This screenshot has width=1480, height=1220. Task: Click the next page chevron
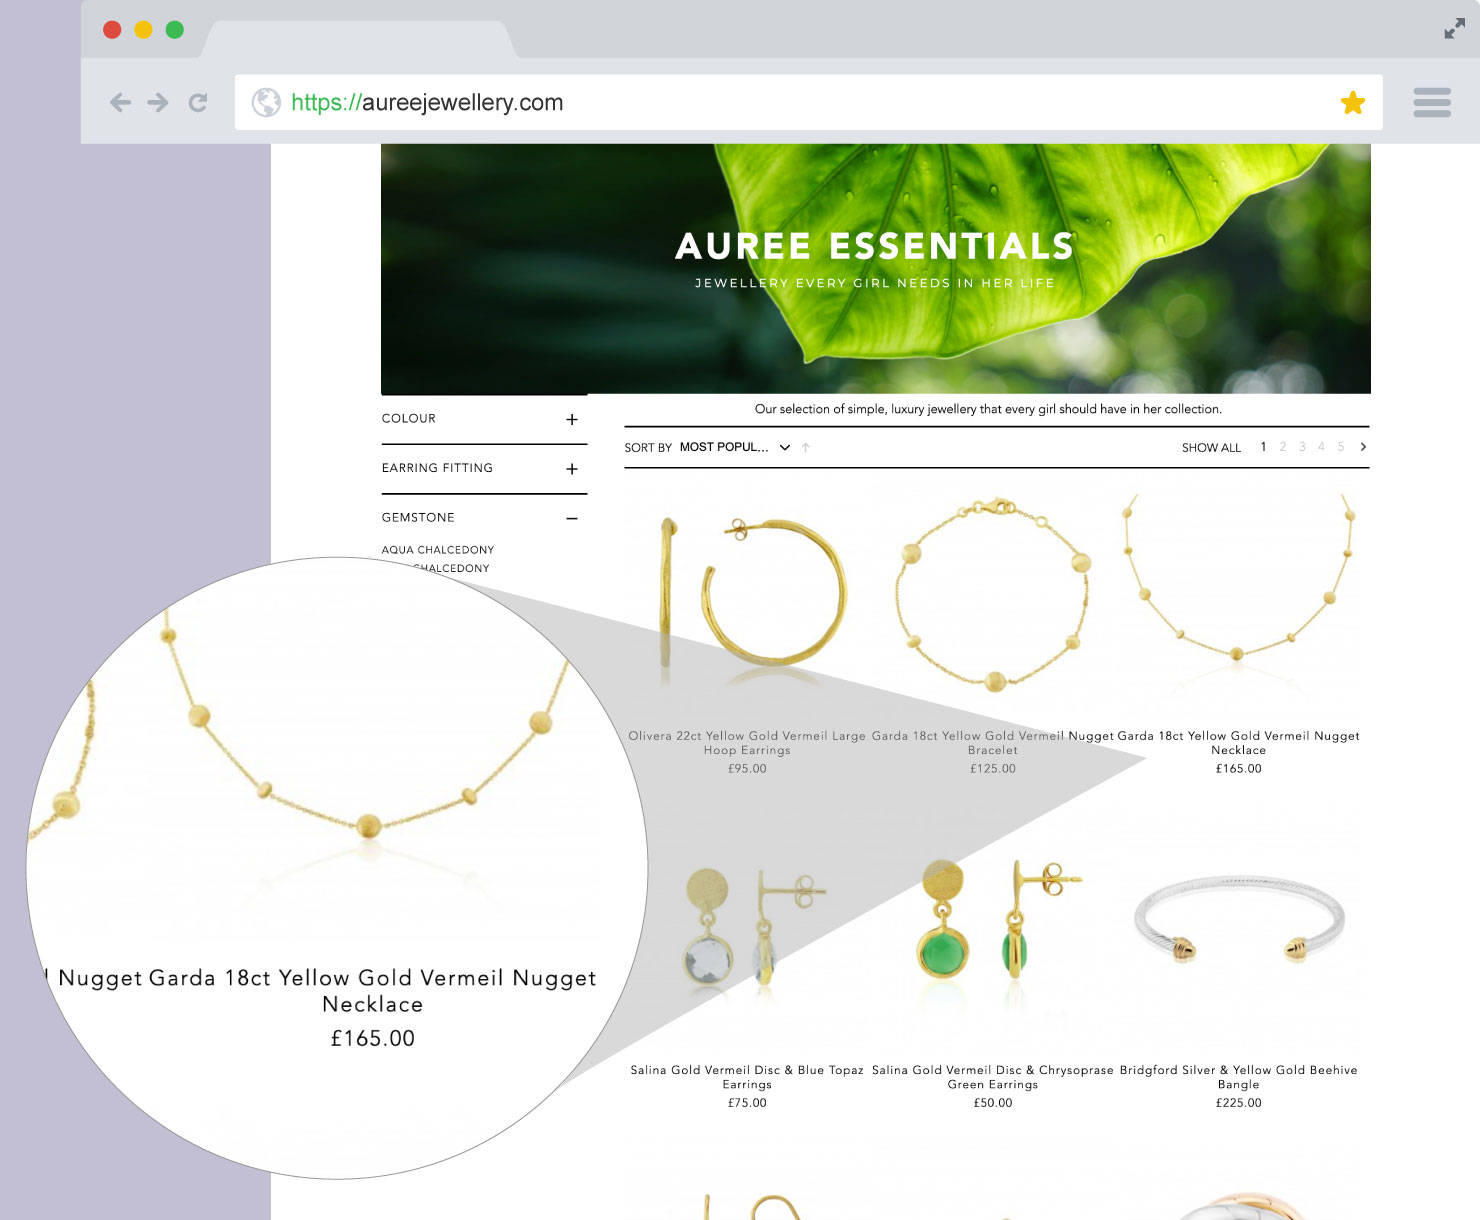[x=1363, y=447]
